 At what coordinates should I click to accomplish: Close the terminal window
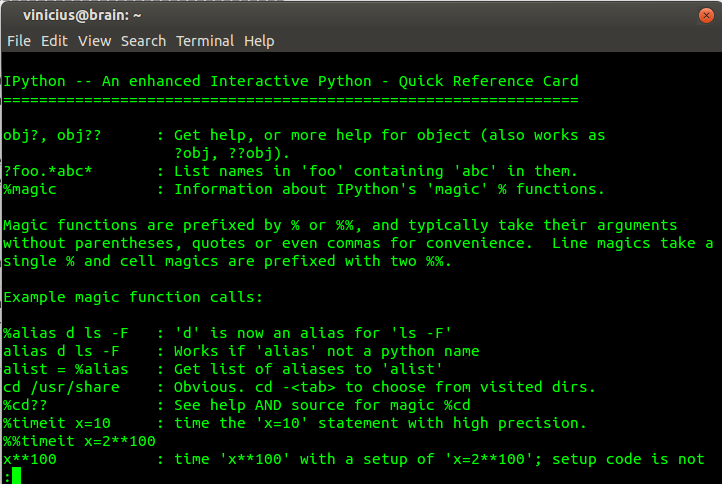[x=704, y=15]
